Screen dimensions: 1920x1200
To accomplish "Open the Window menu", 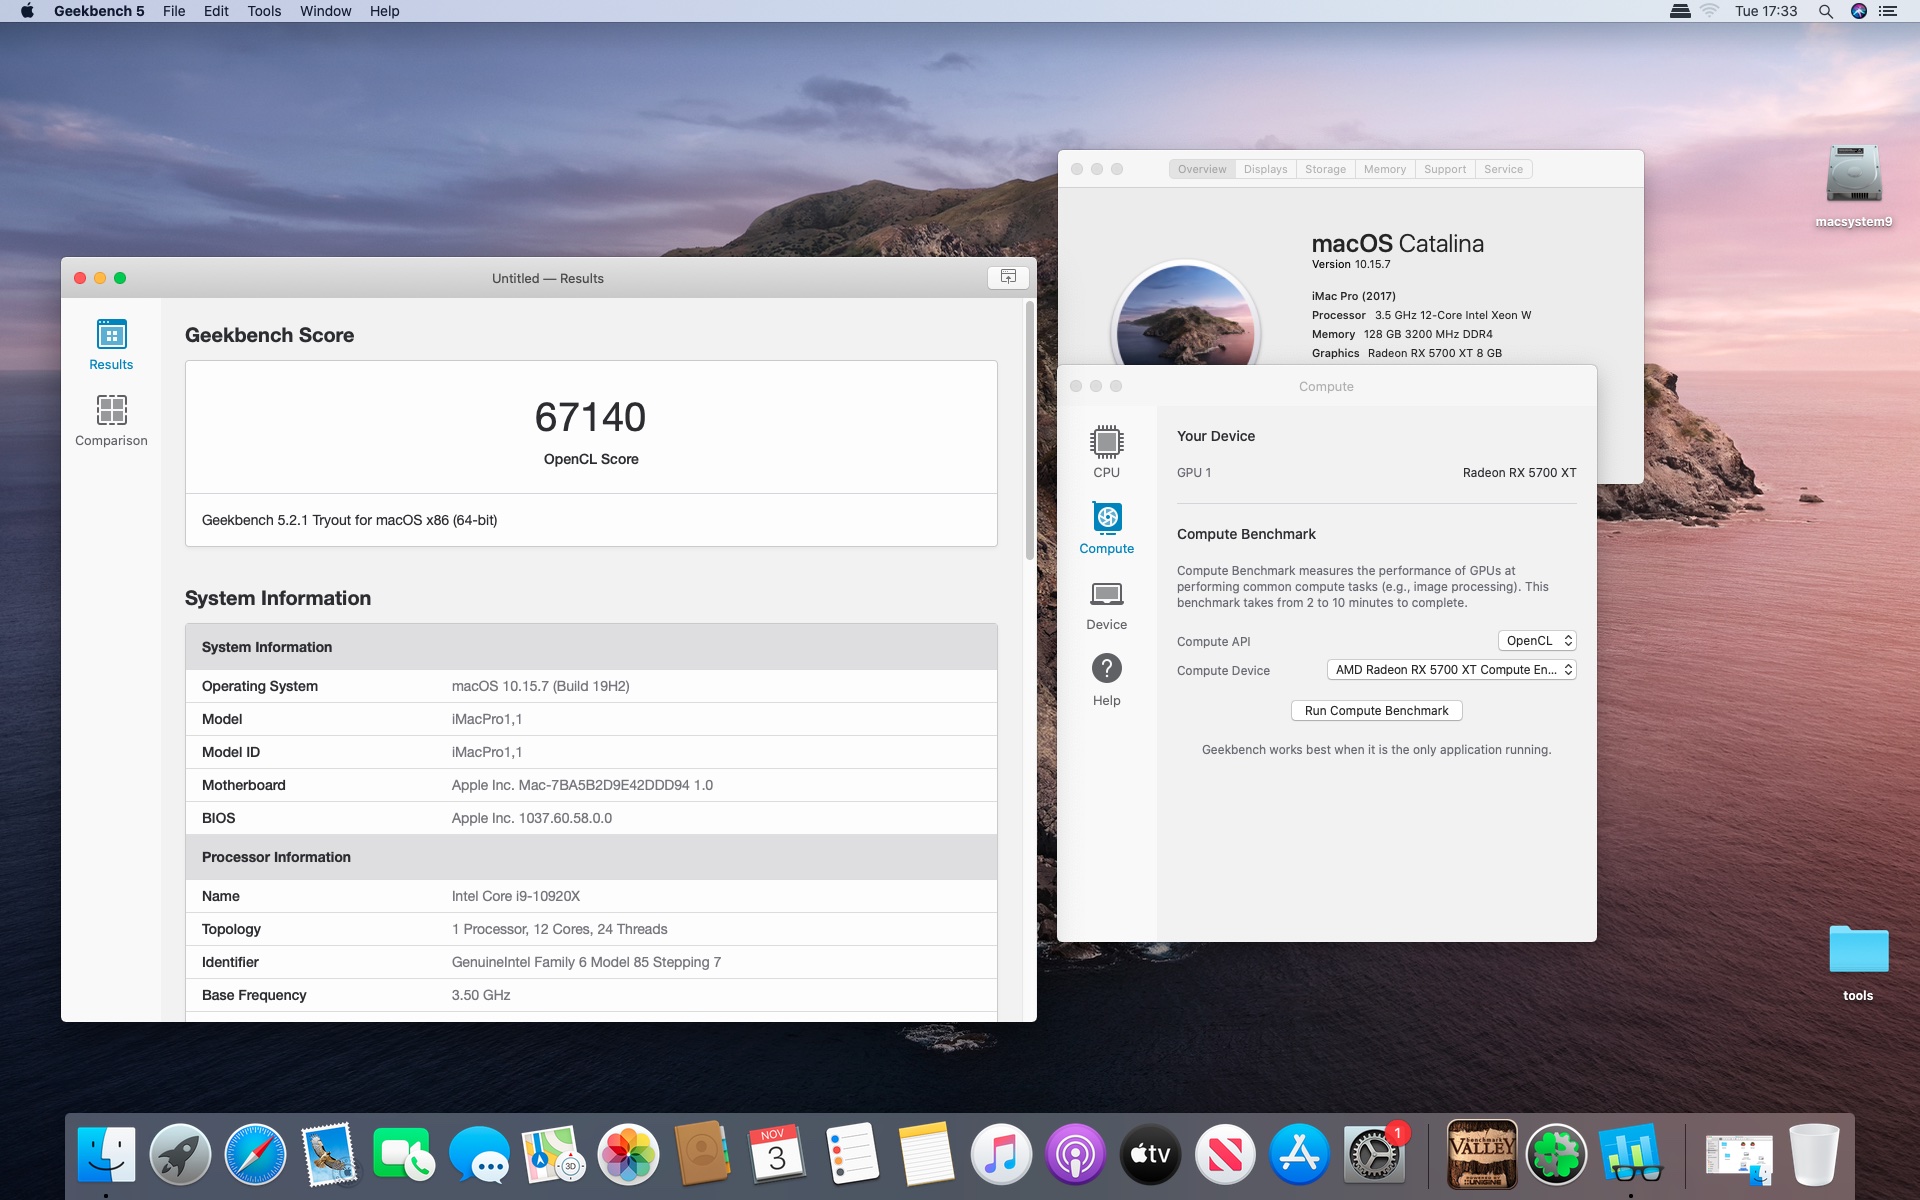I will [x=325, y=11].
